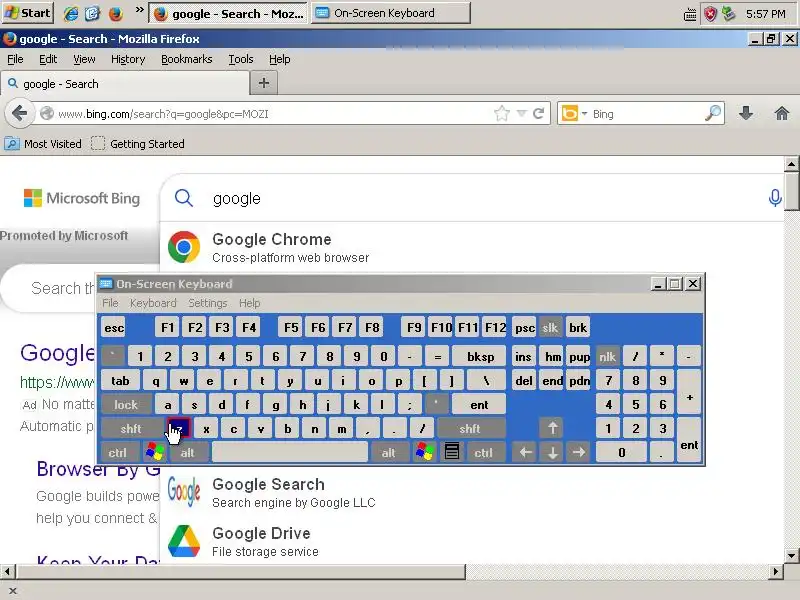Viewport: 800px width, 600px height.
Task: Go to the Firefox home page icon
Action: [781, 113]
